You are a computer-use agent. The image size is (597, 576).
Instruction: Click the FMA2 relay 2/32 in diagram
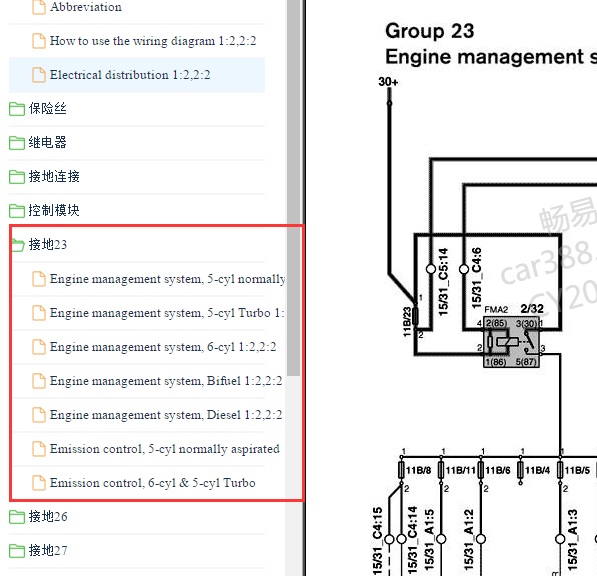click(511, 341)
